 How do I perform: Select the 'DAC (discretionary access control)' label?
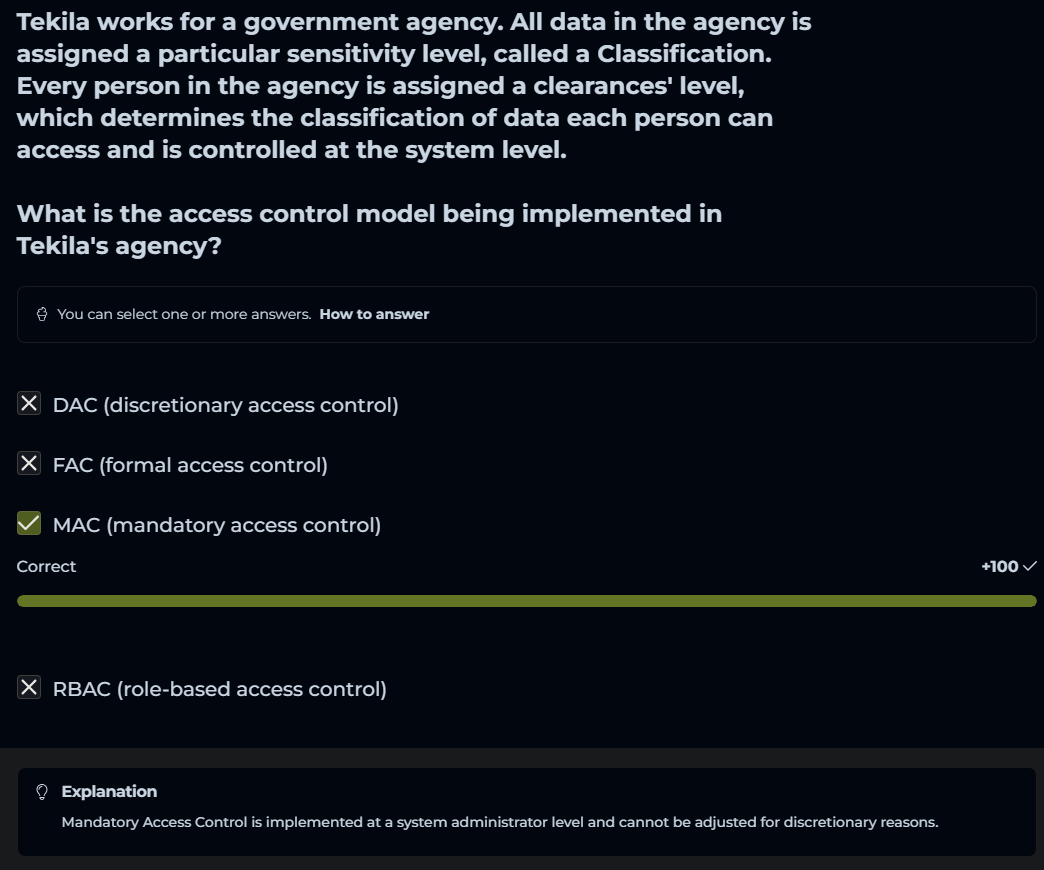[225, 405]
